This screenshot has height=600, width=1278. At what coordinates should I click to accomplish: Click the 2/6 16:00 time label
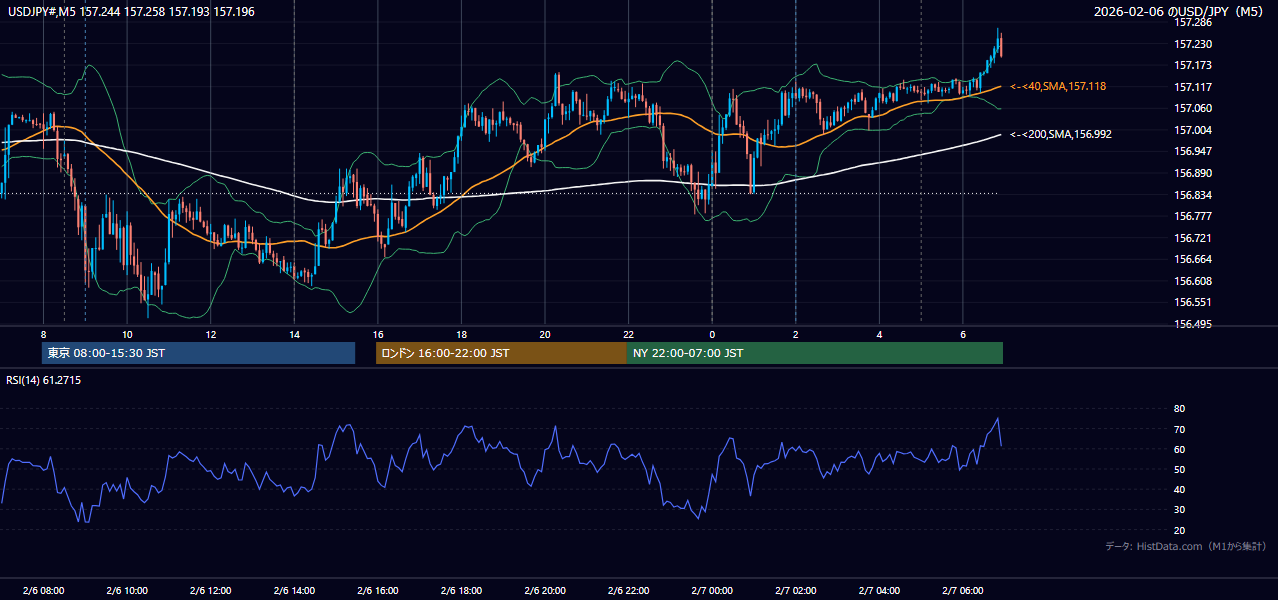click(378, 590)
